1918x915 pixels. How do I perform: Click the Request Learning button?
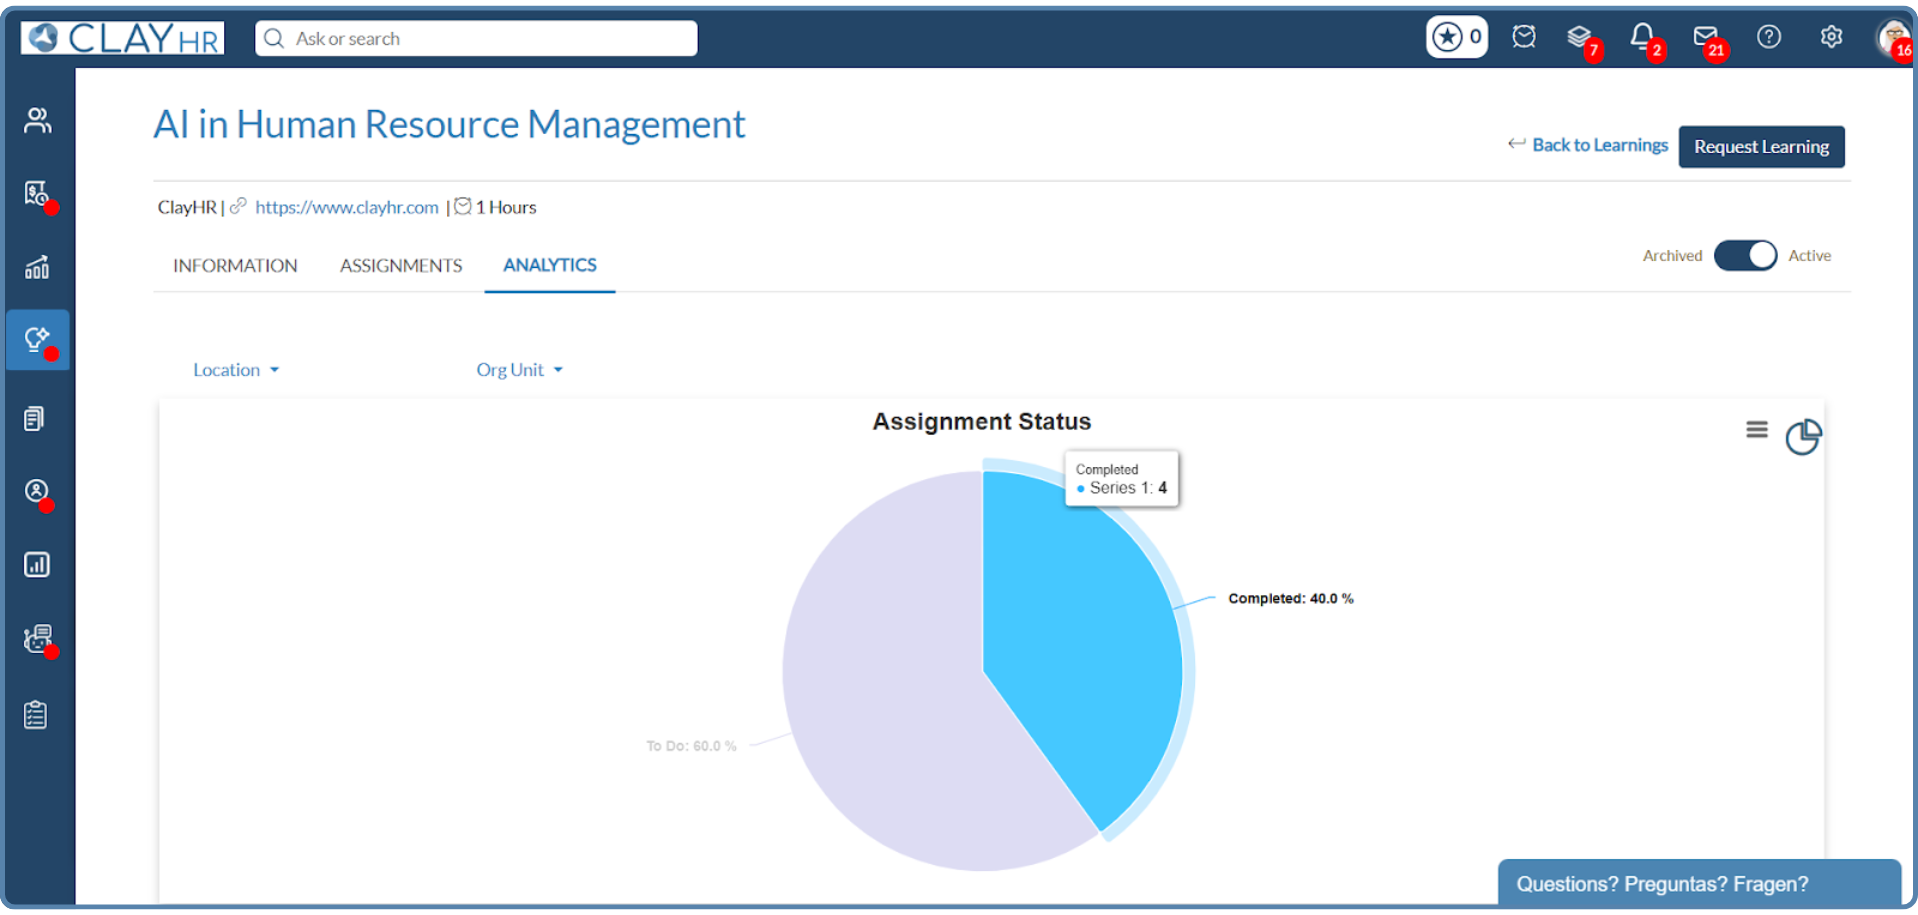[1761, 146]
